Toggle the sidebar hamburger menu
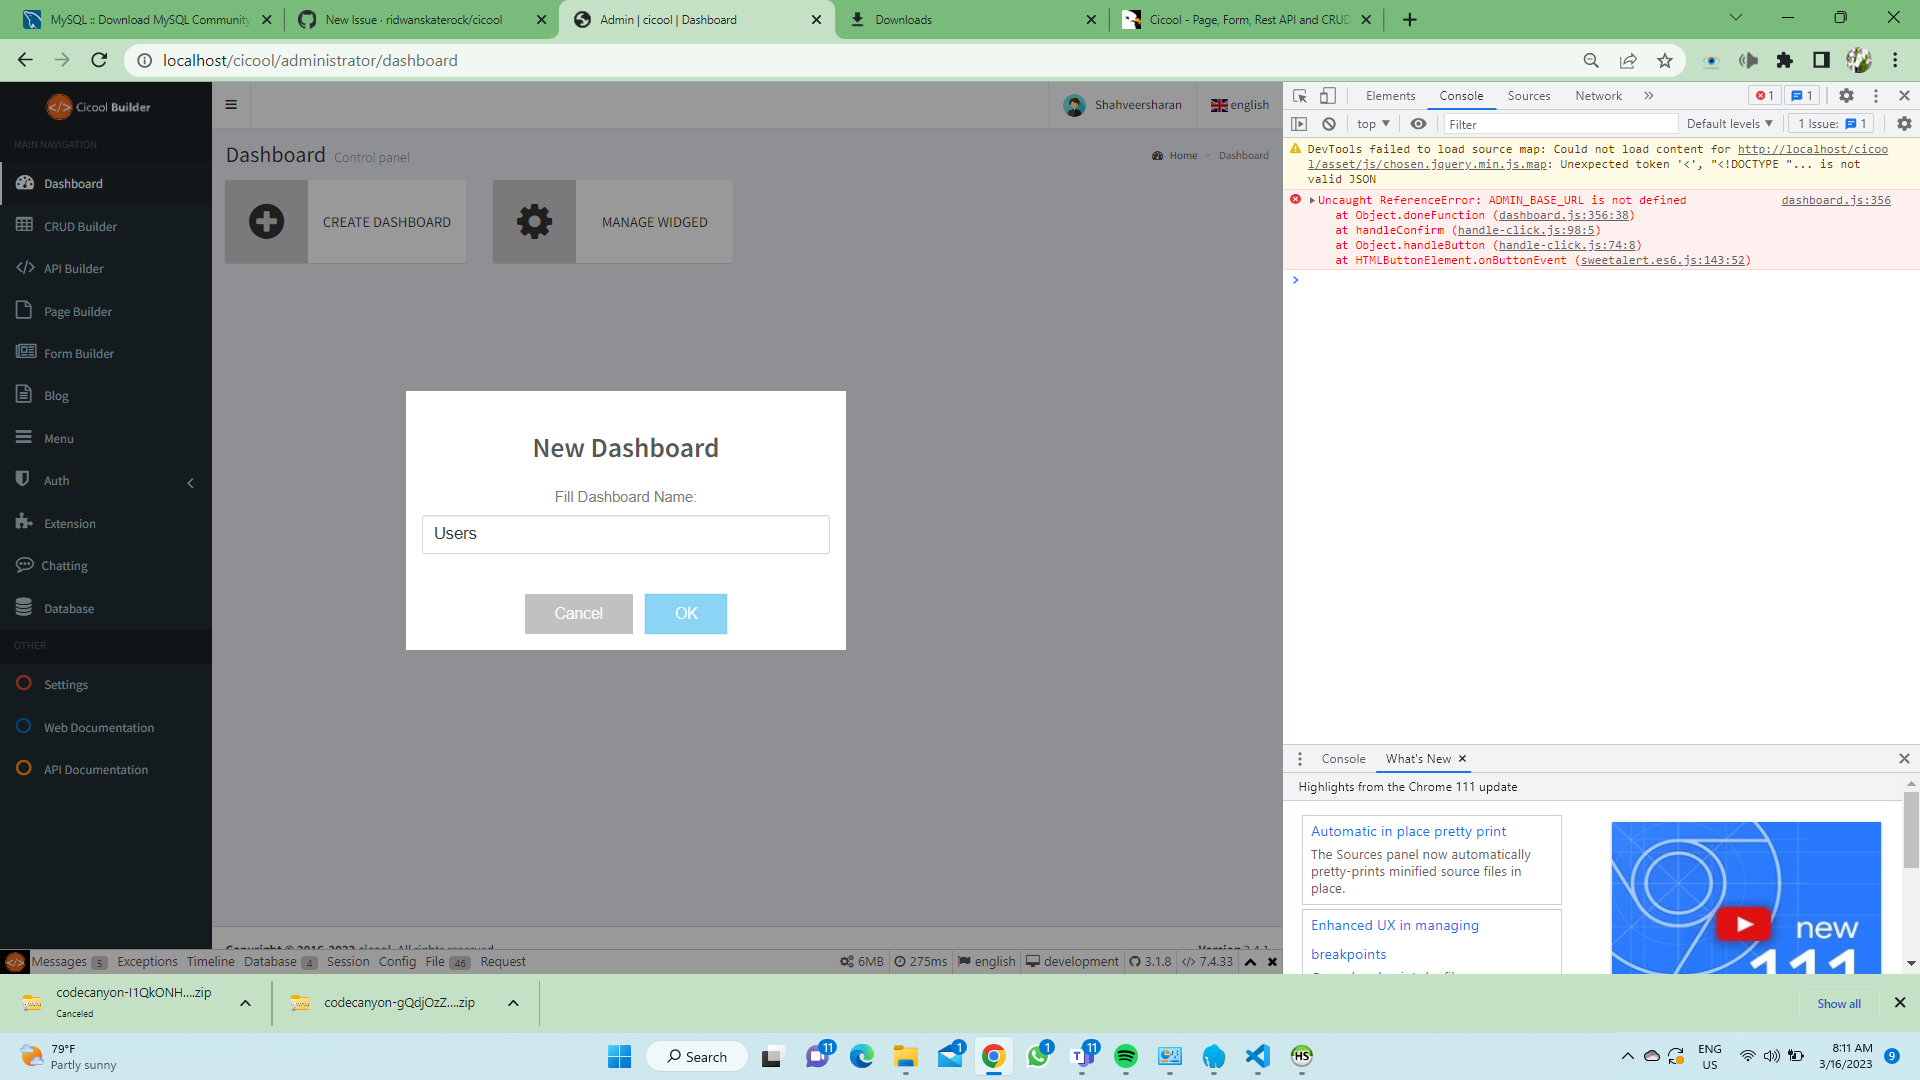1920x1080 pixels. tap(231, 104)
